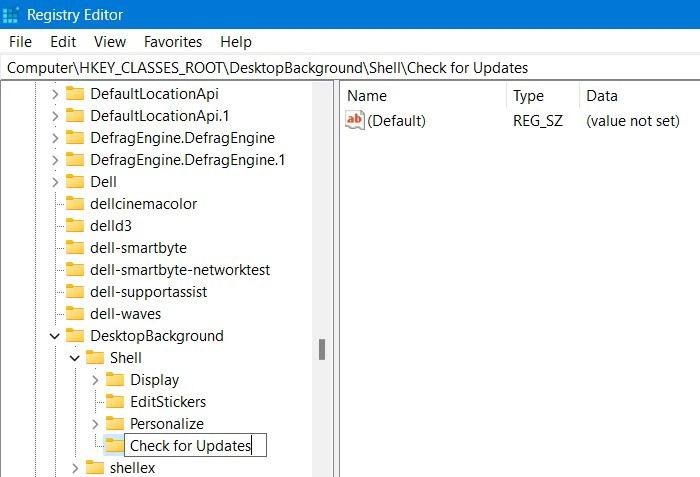Click the DefragEngine.DefragEngine.1 folder icon

(75, 159)
